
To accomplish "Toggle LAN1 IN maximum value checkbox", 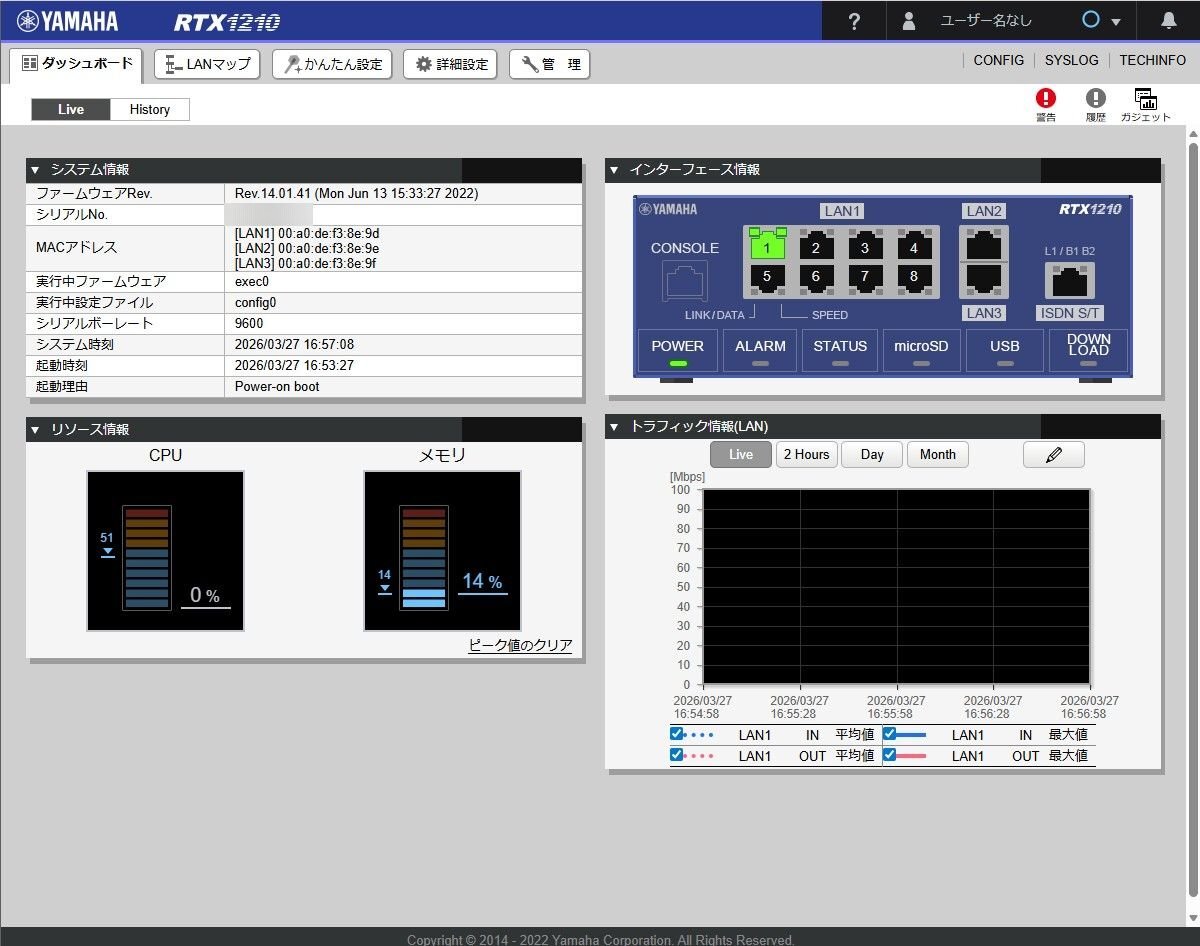I will tap(890, 734).
